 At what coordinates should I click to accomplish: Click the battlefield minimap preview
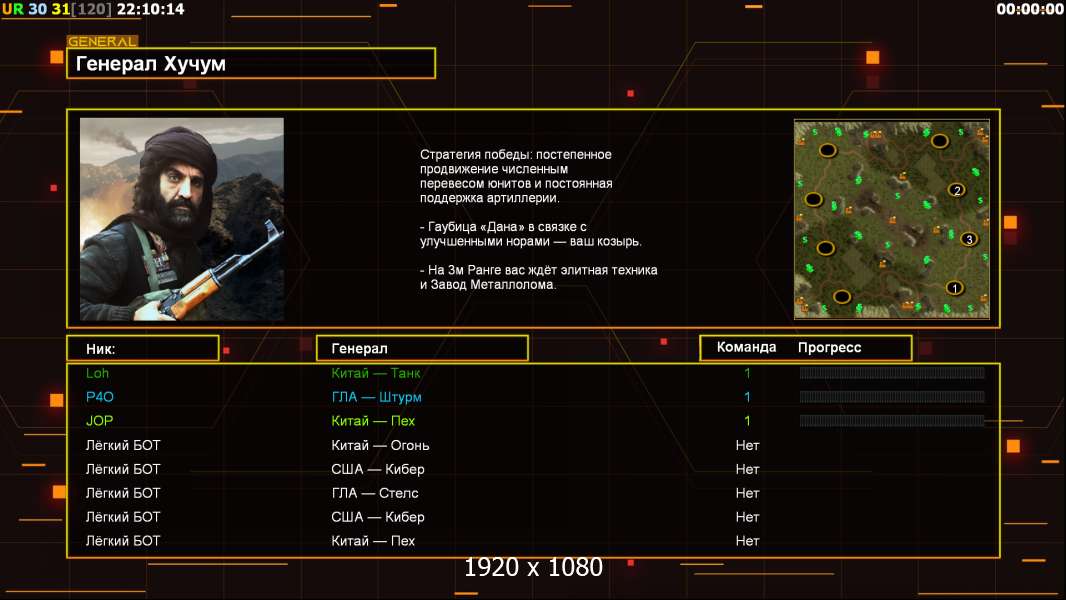pos(892,219)
